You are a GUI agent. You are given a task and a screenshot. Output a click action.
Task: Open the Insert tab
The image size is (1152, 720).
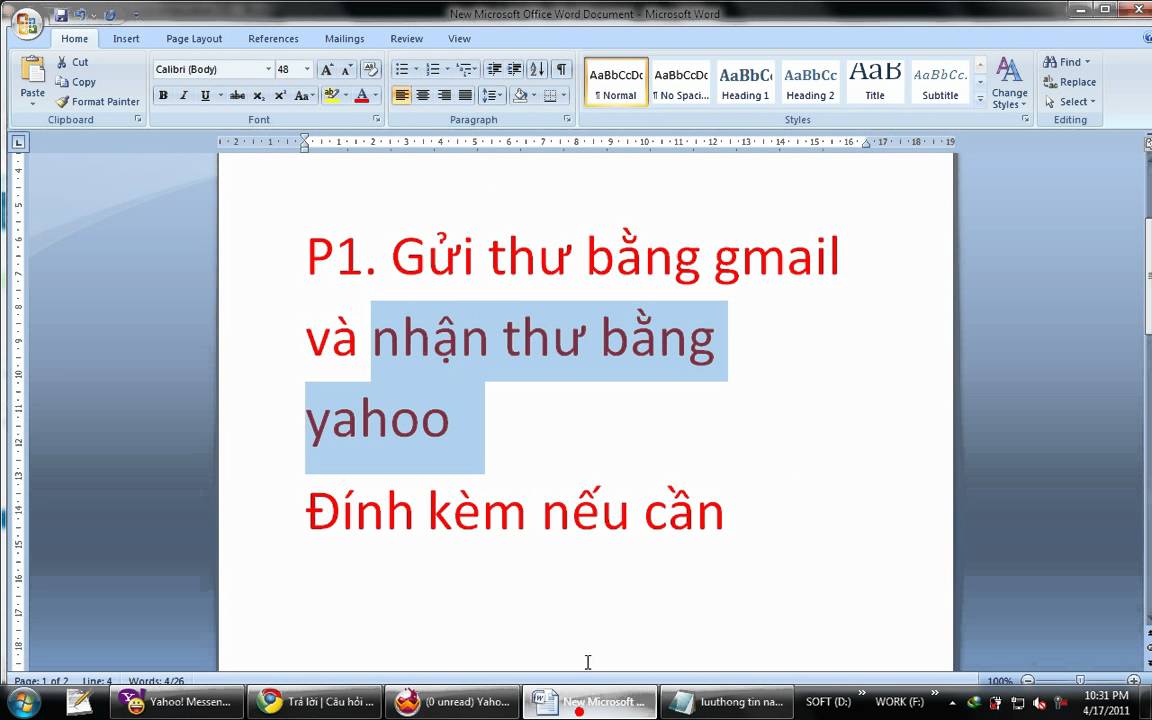click(126, 39)
